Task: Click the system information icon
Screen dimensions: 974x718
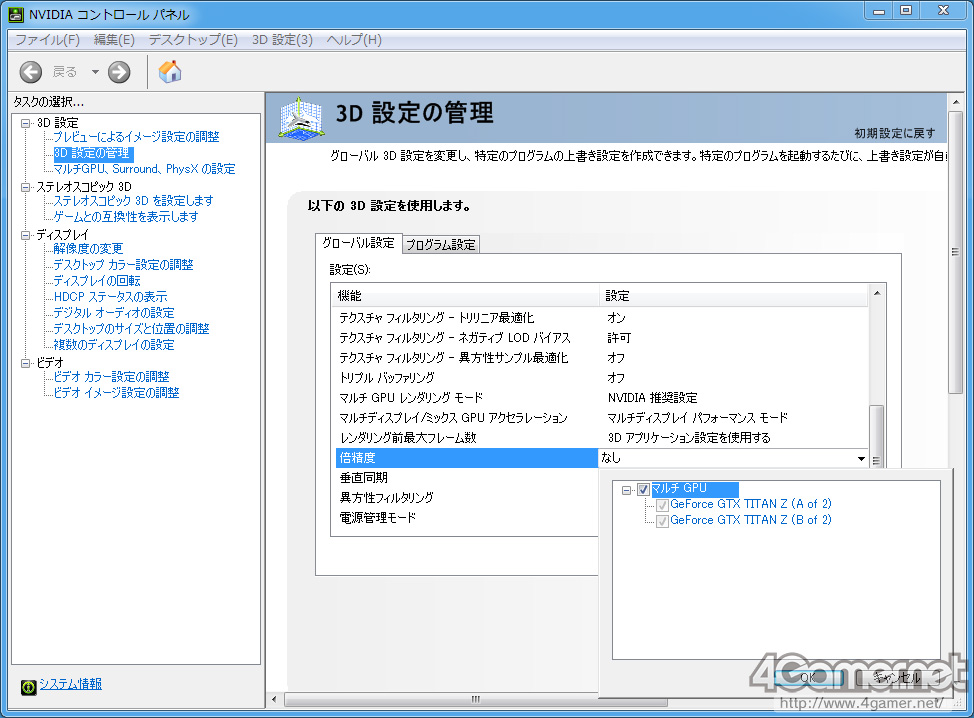Action: coord(29,686)
